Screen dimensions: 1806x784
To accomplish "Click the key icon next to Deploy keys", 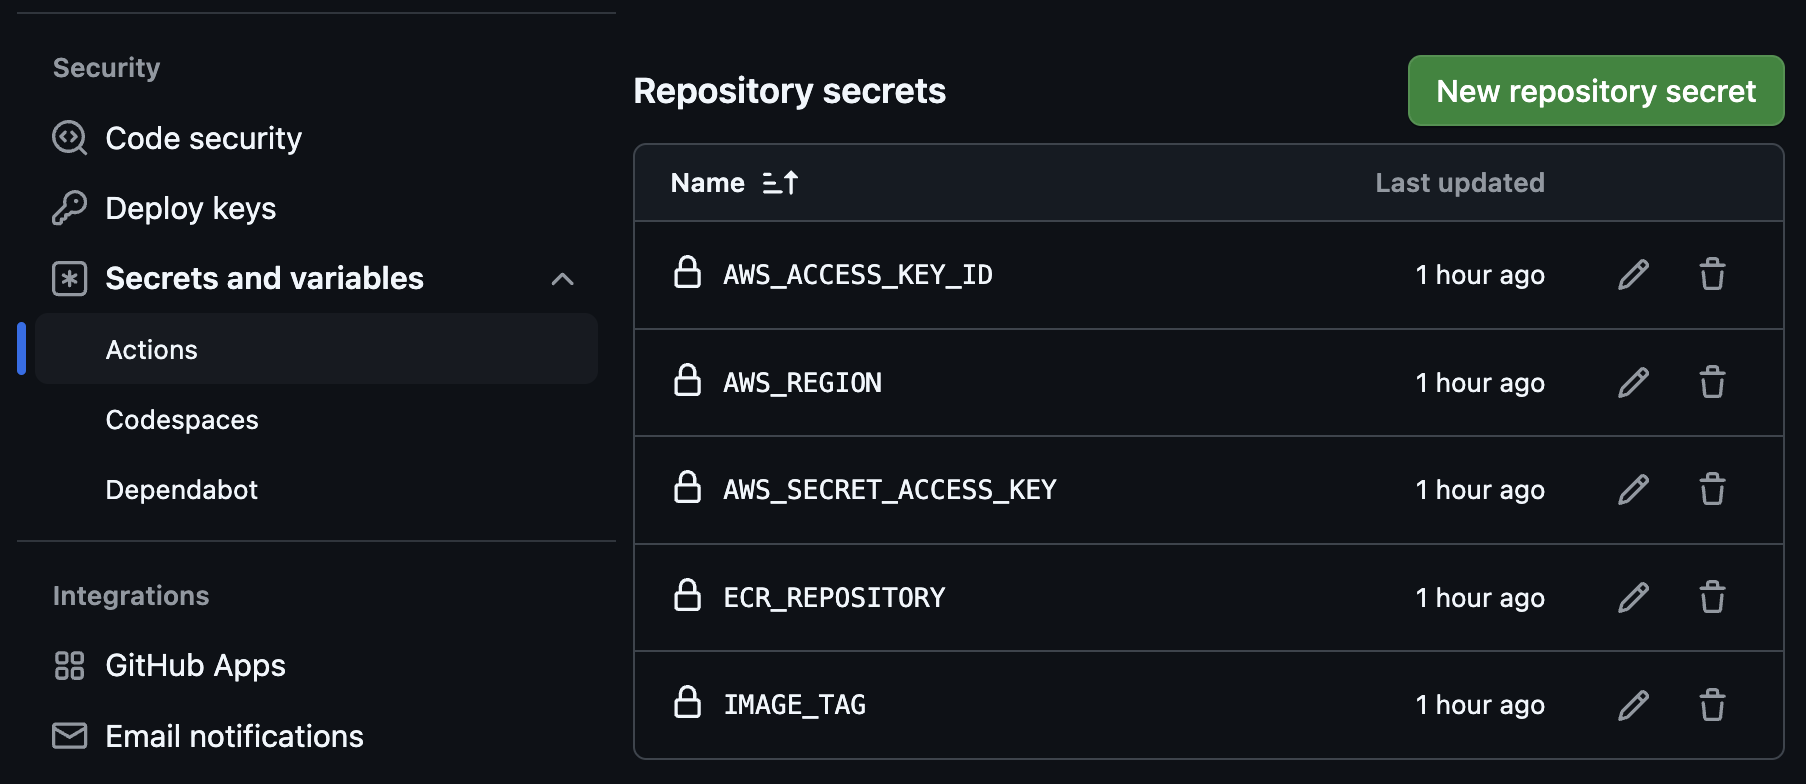I will (x=68, y=208).
